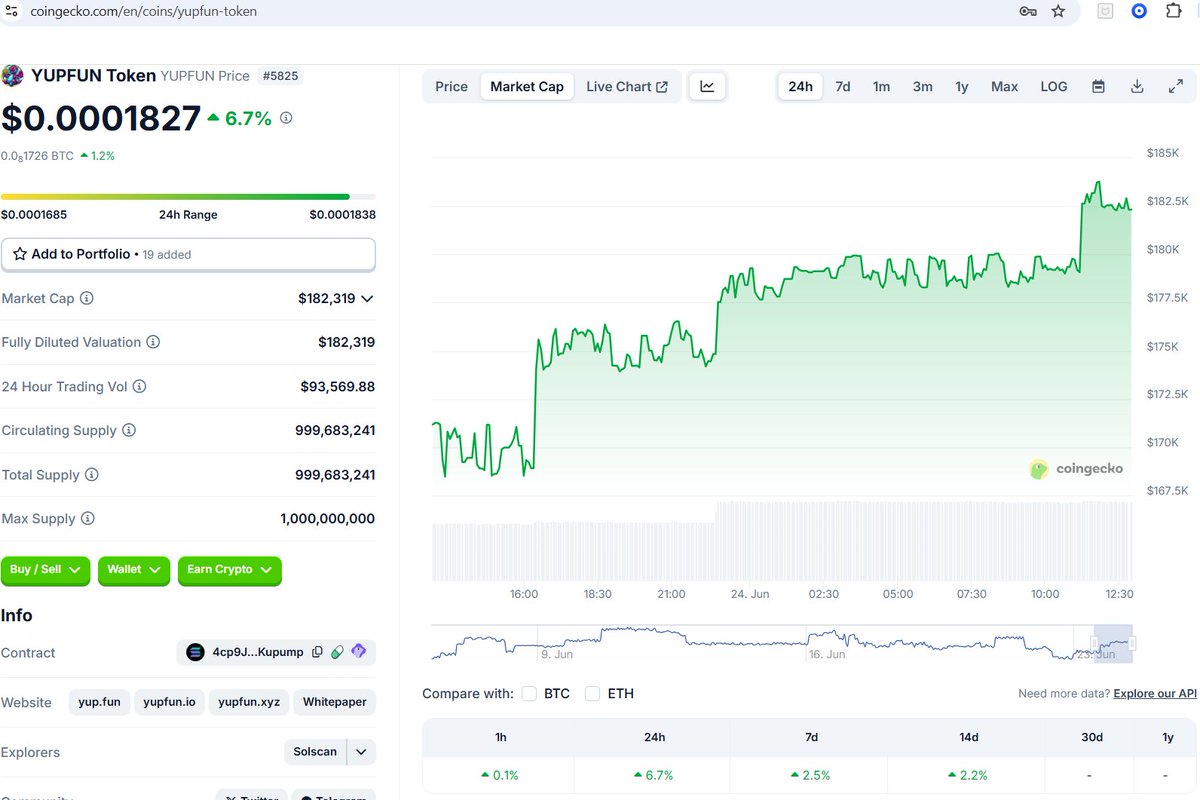Click the 4cp9J...Kupump contract address
This screenshot has width=1200, height=800.
(x=258, y=652)
